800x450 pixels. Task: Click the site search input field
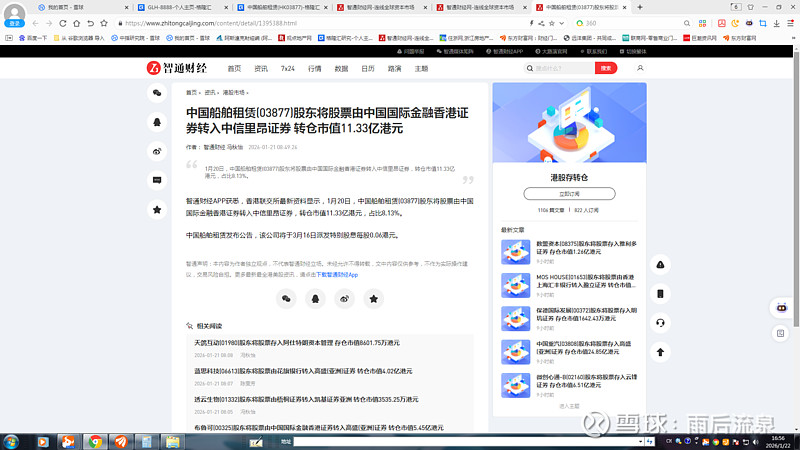tap(559, 68)
